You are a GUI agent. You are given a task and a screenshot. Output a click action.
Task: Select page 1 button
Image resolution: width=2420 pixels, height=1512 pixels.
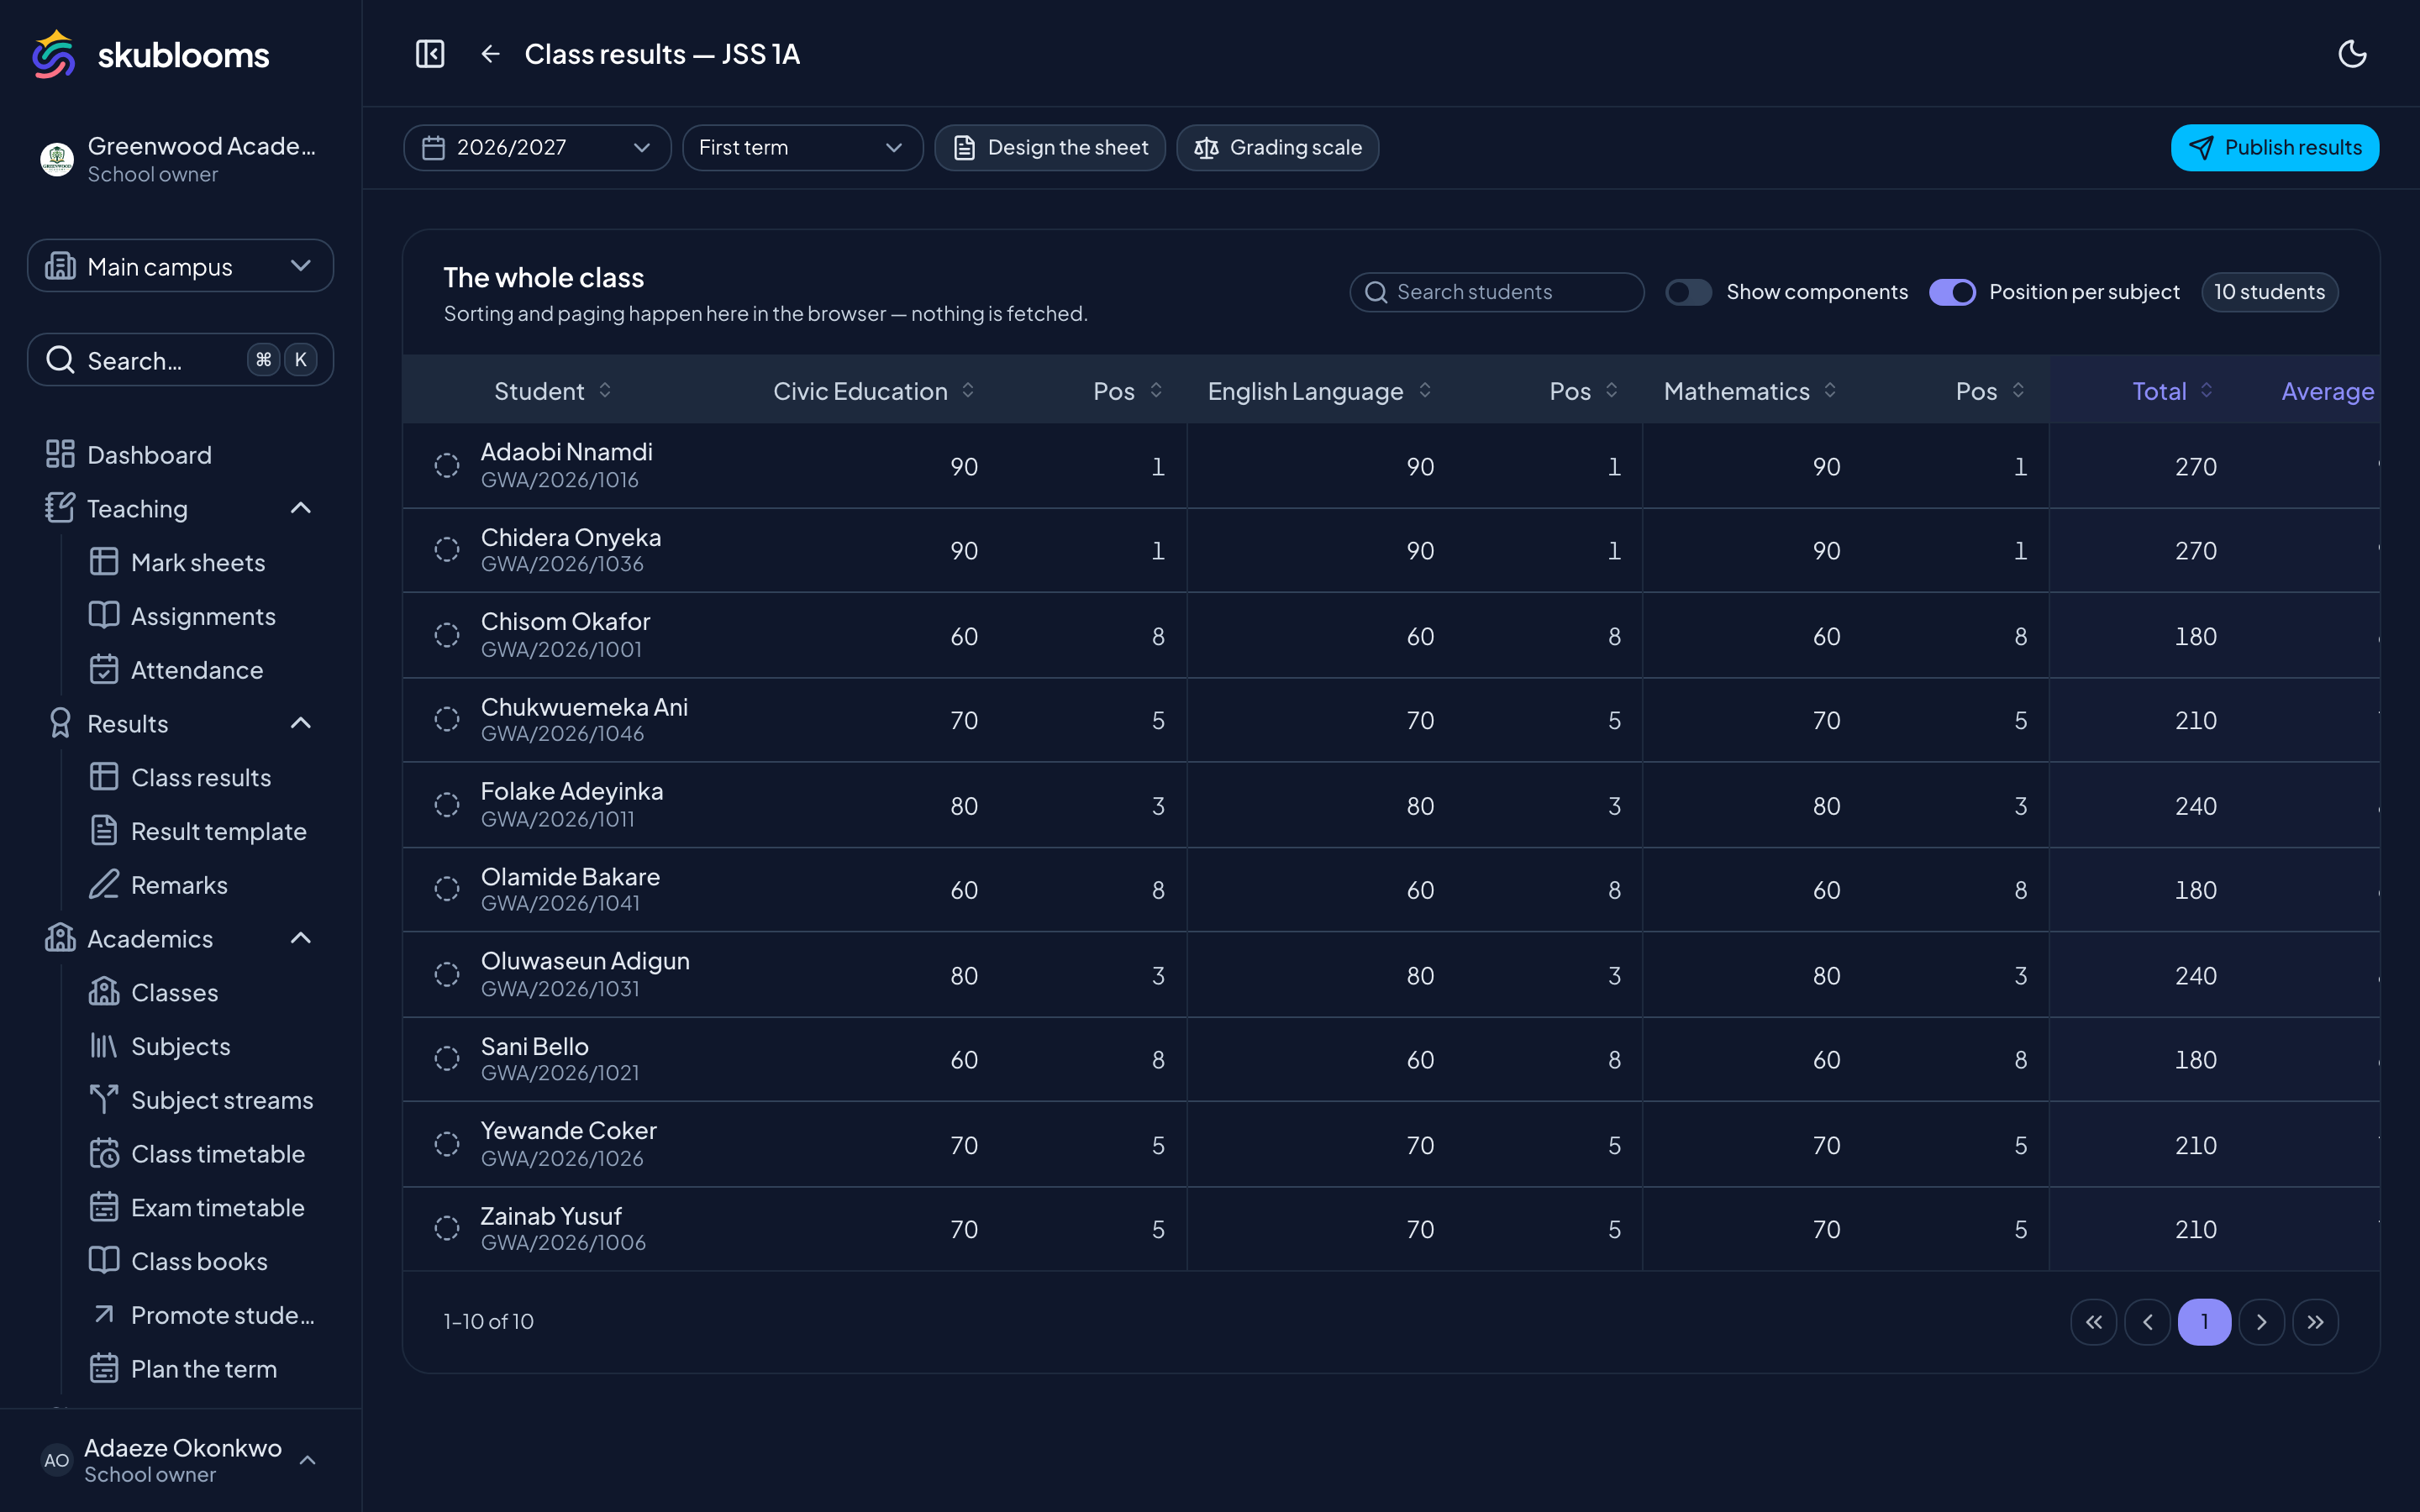point(2204,1322)
